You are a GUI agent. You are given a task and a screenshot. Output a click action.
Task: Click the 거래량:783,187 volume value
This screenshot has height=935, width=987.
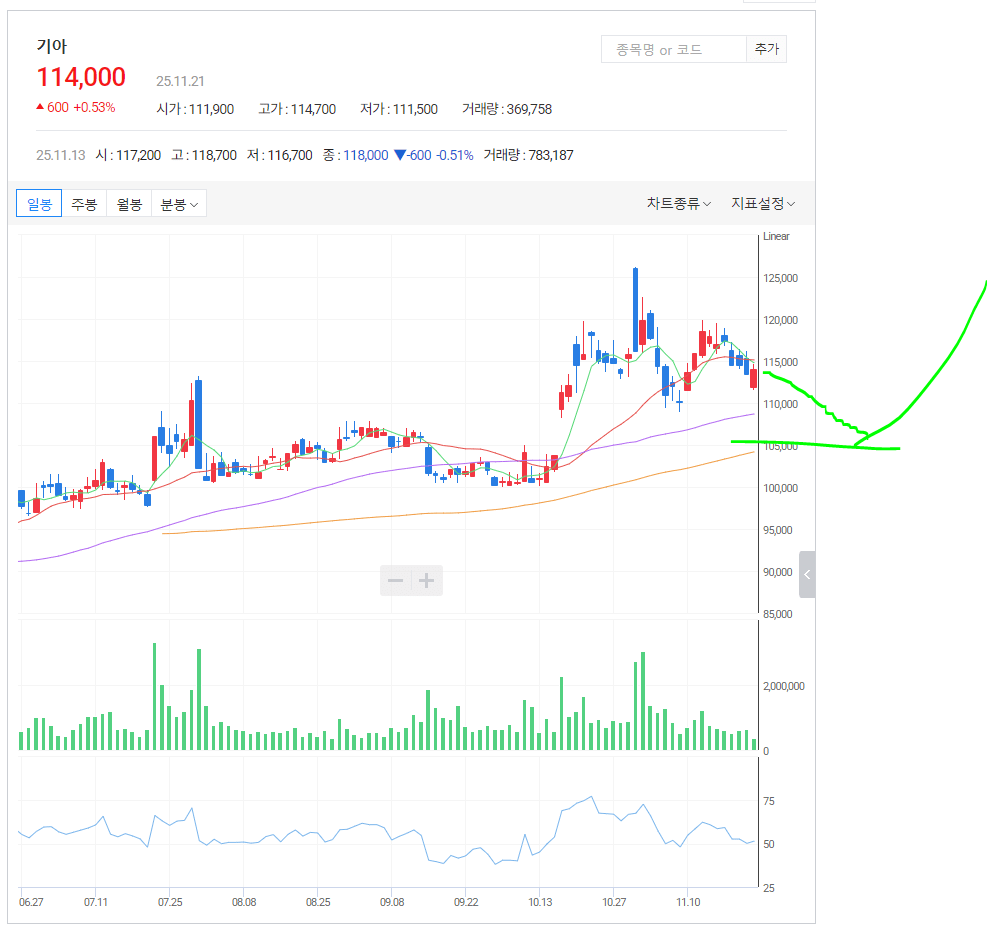[528, 155]
